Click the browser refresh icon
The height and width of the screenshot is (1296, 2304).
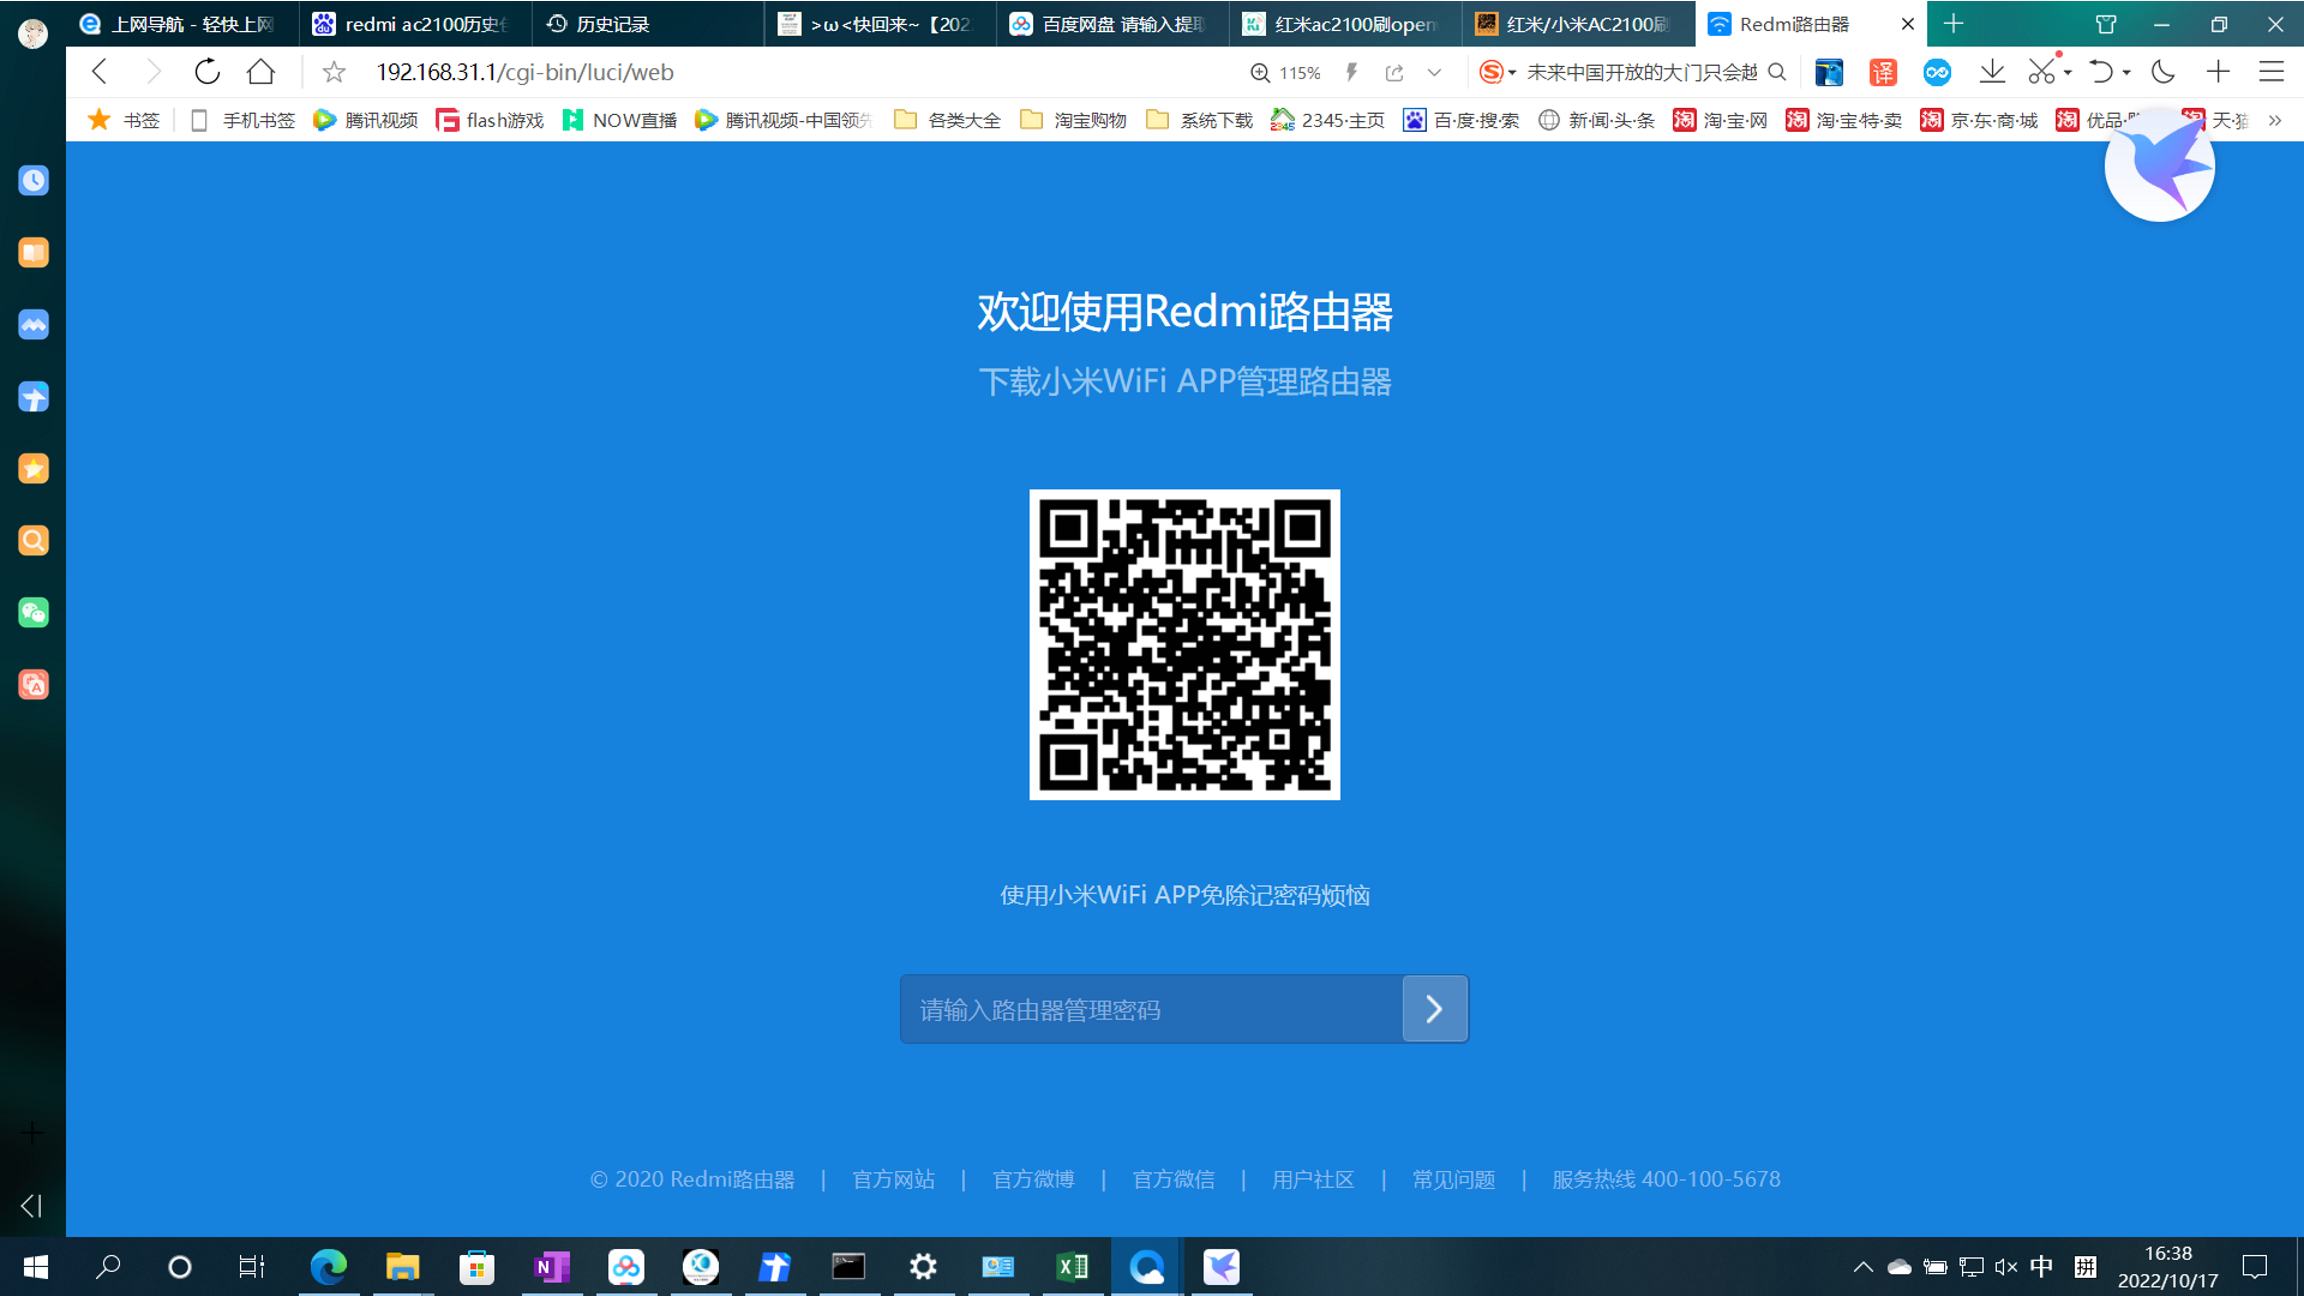tap(207, 72)
